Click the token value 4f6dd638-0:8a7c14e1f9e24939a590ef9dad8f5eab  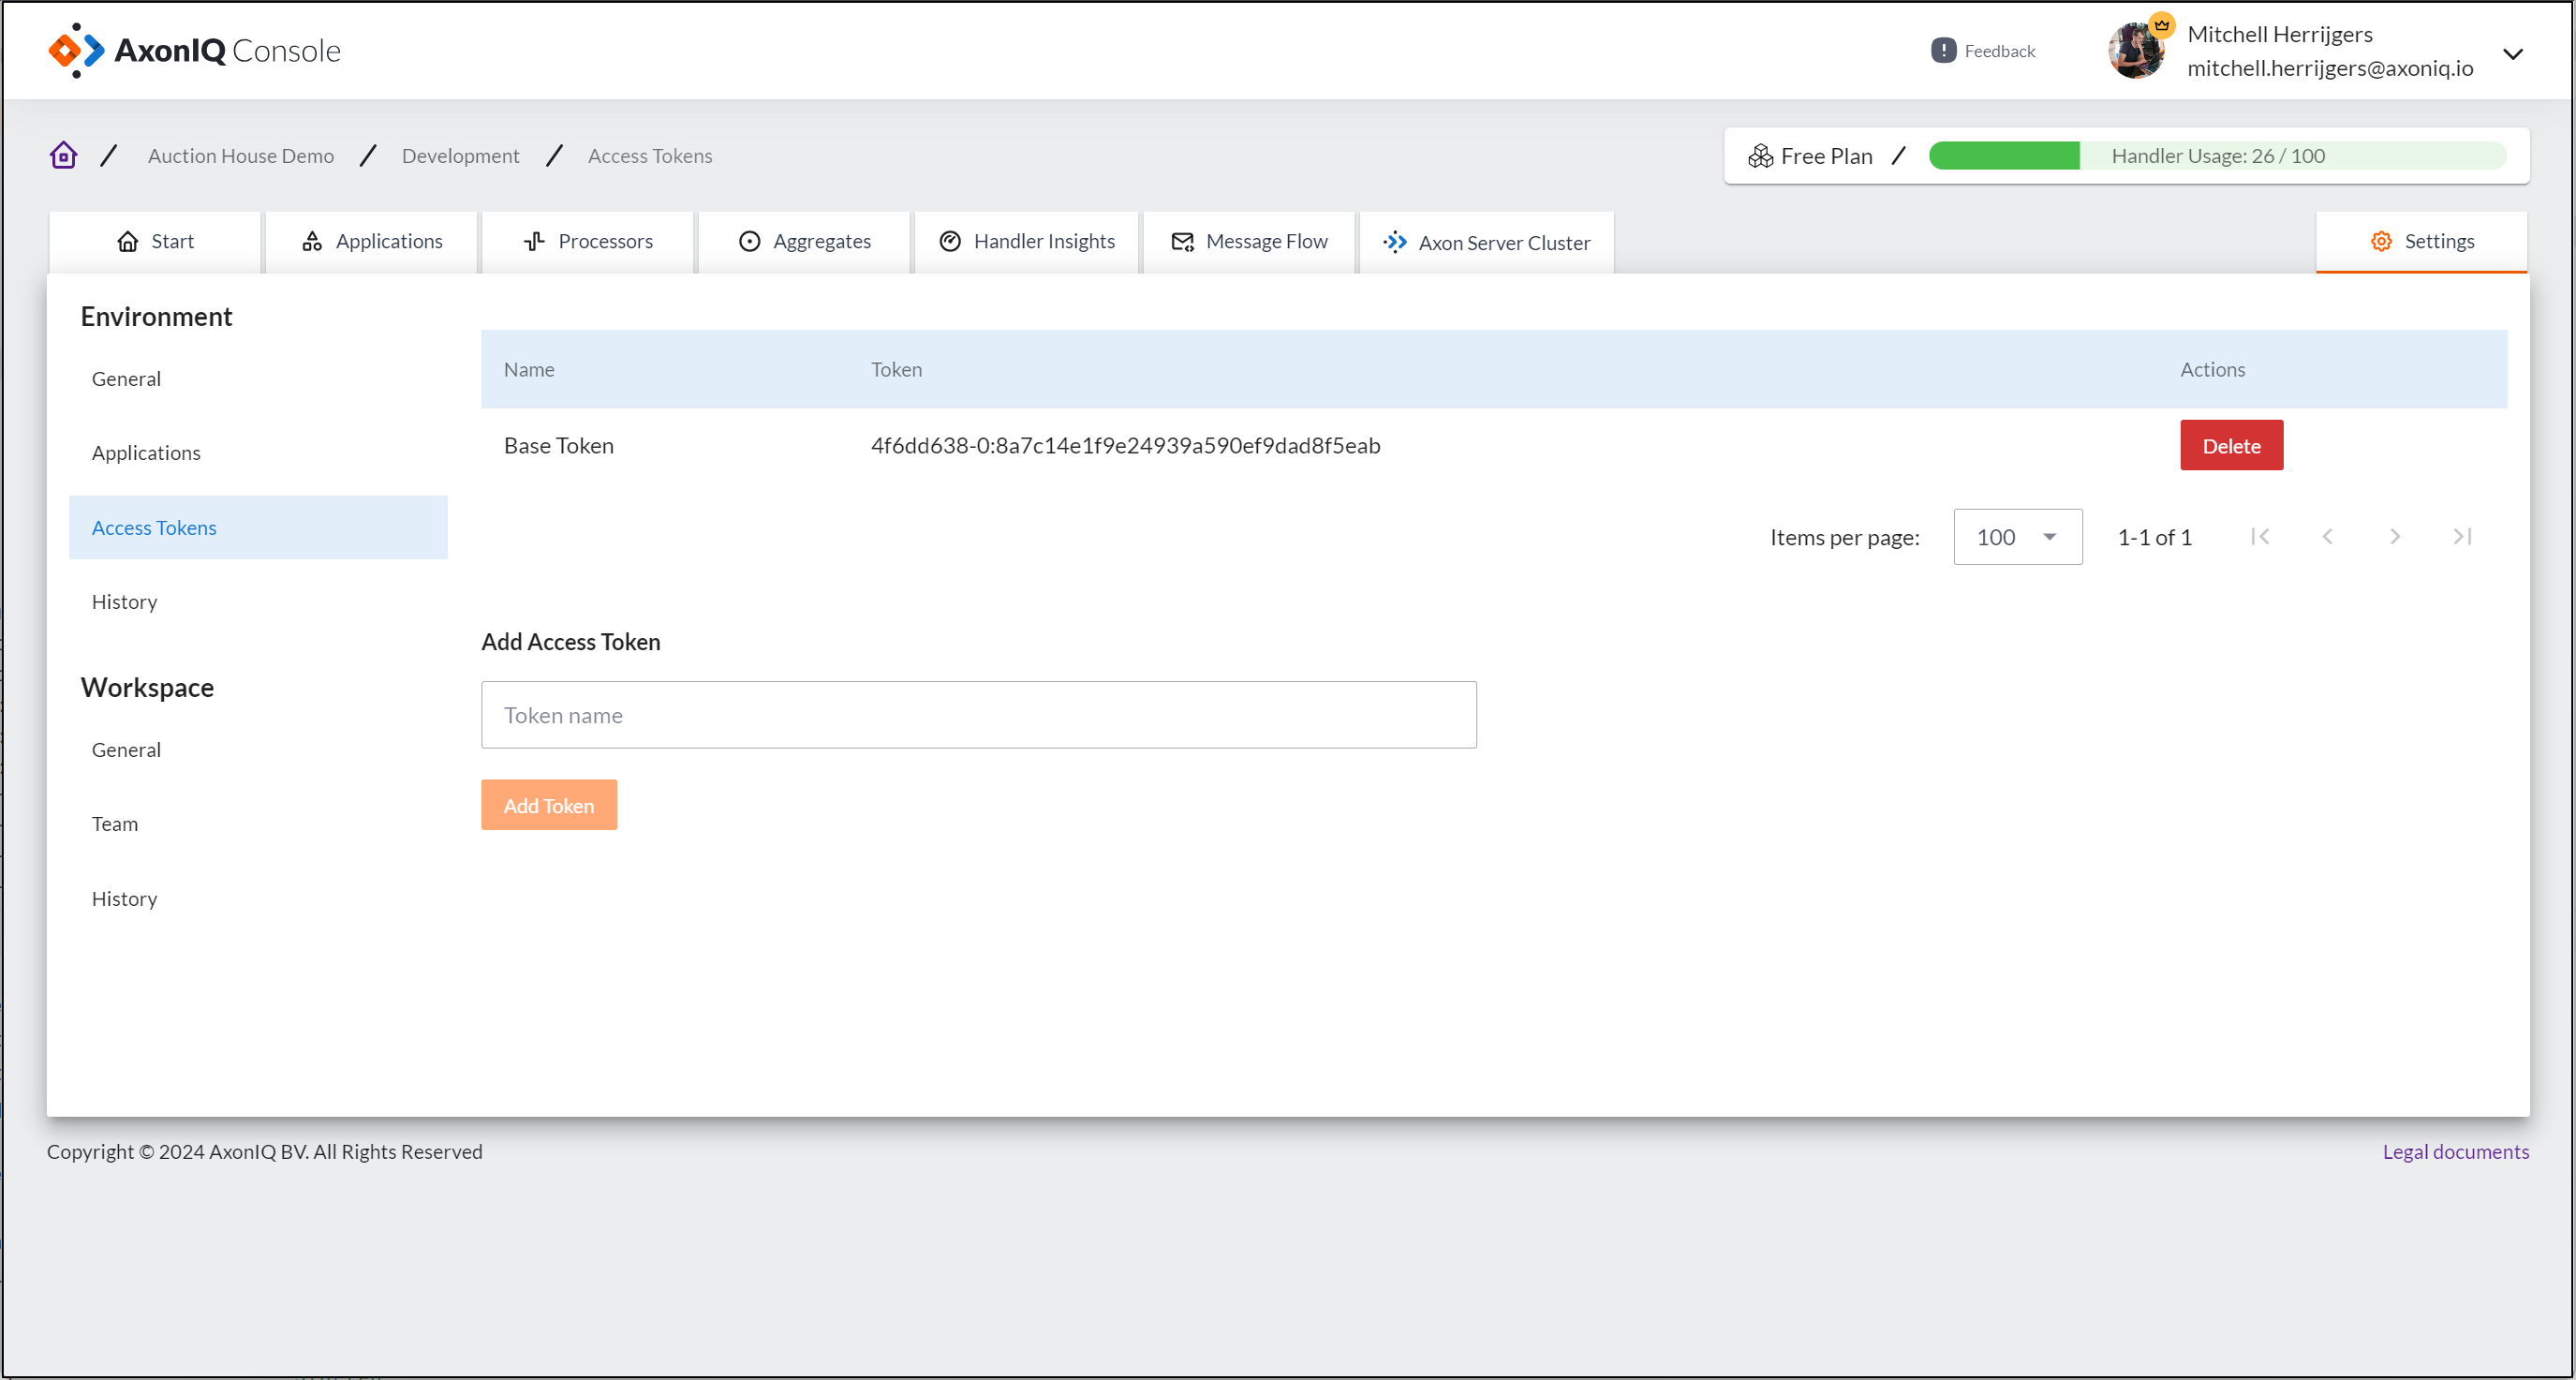point(1125,445)
